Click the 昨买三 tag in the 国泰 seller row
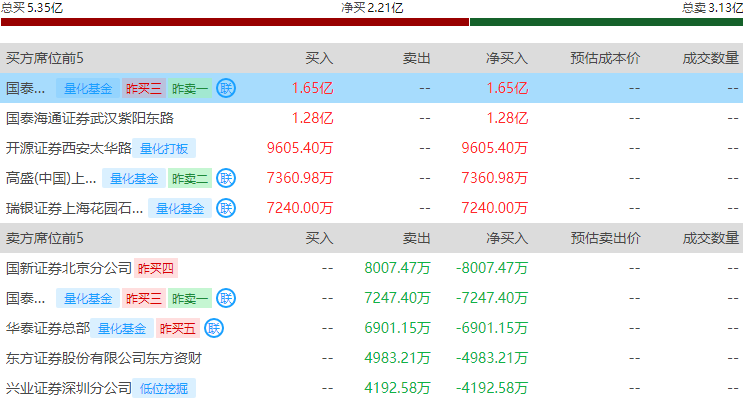Screen dimensions: 743x400 [x=144, y=299]
